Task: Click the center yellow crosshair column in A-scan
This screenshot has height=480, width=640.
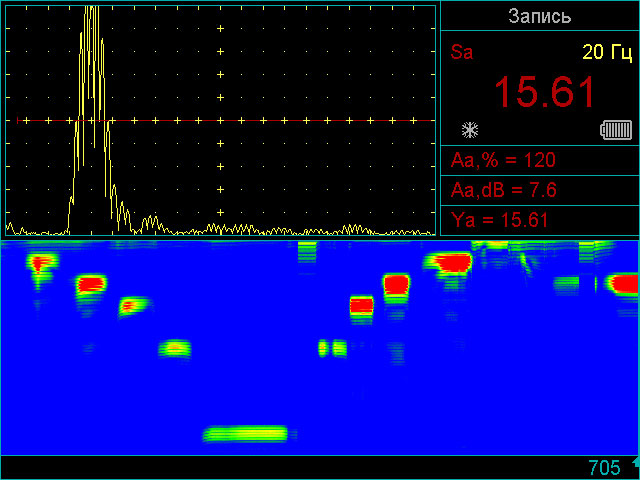Action: pyautogui.click(x=219, y=120)
